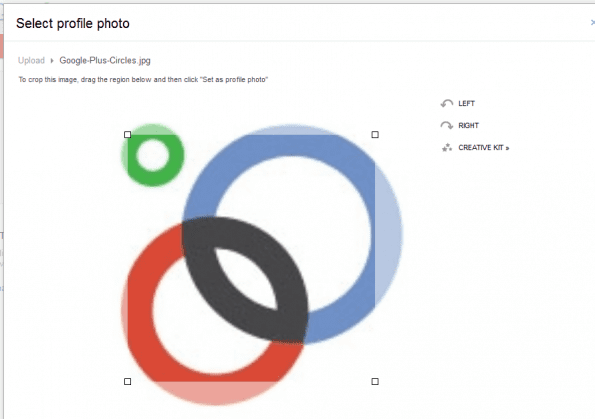595x419 pixels.
Task: Go back to Upload in the breadcrumb
Action: pyautogui.click(x=31, y=60)
